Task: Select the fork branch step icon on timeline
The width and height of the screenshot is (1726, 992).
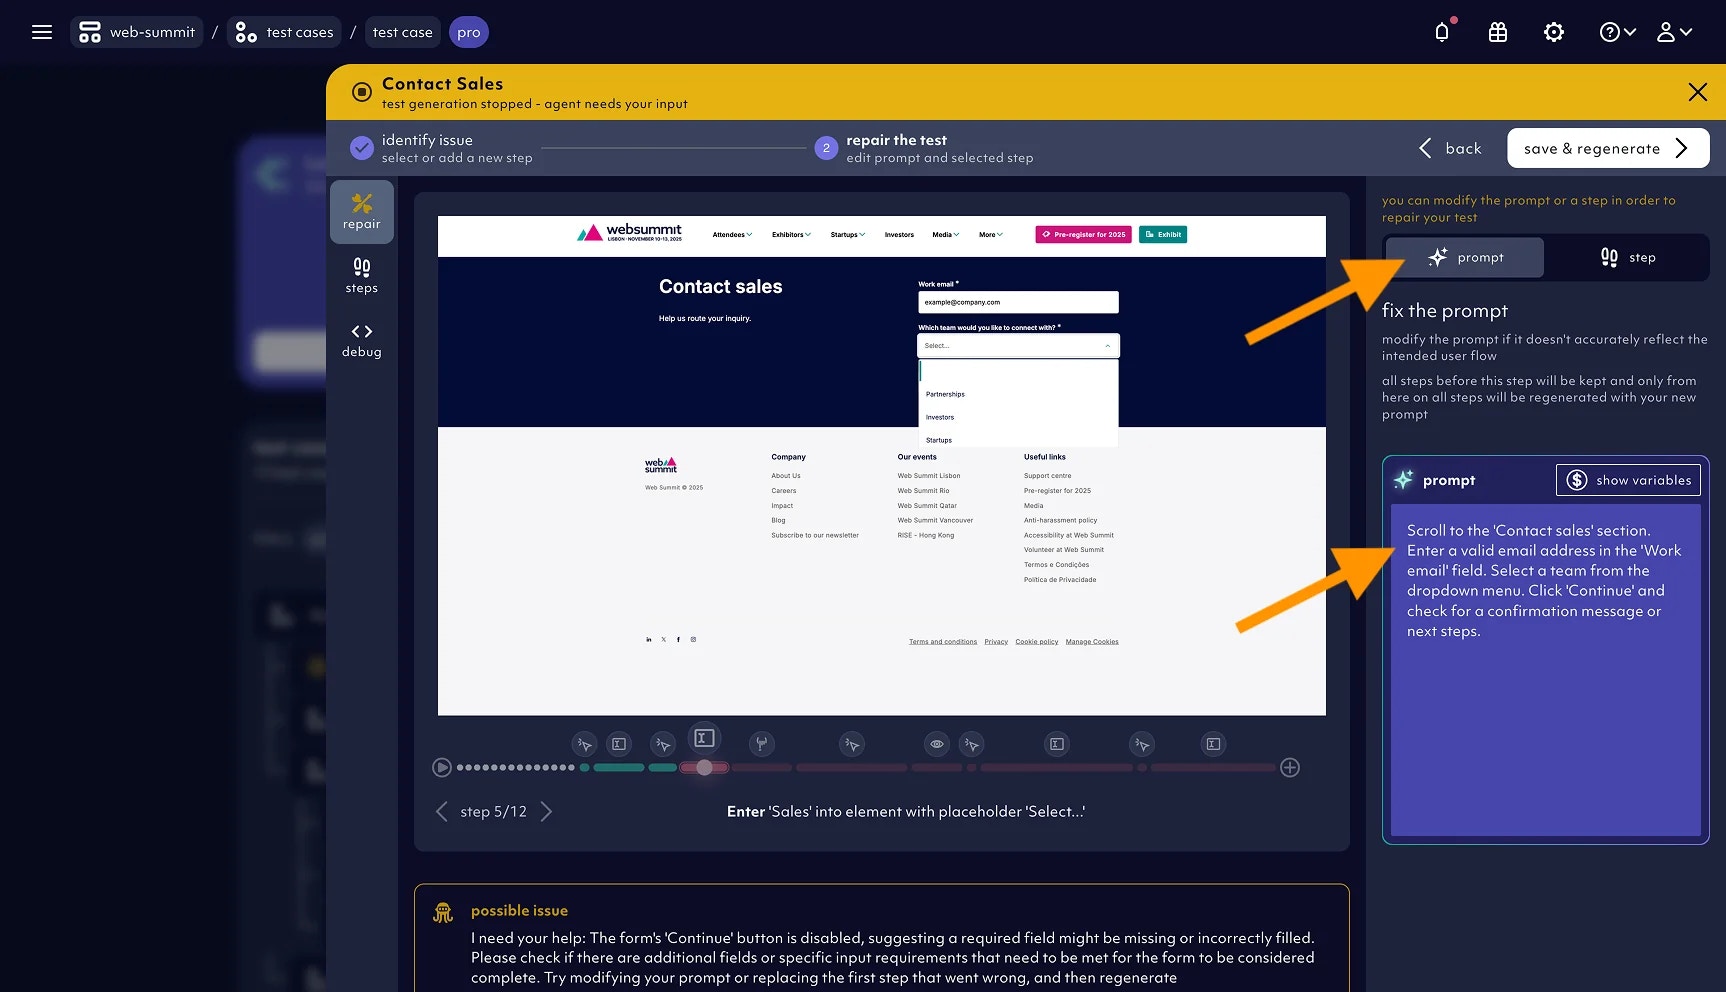Action: [762, 744]
